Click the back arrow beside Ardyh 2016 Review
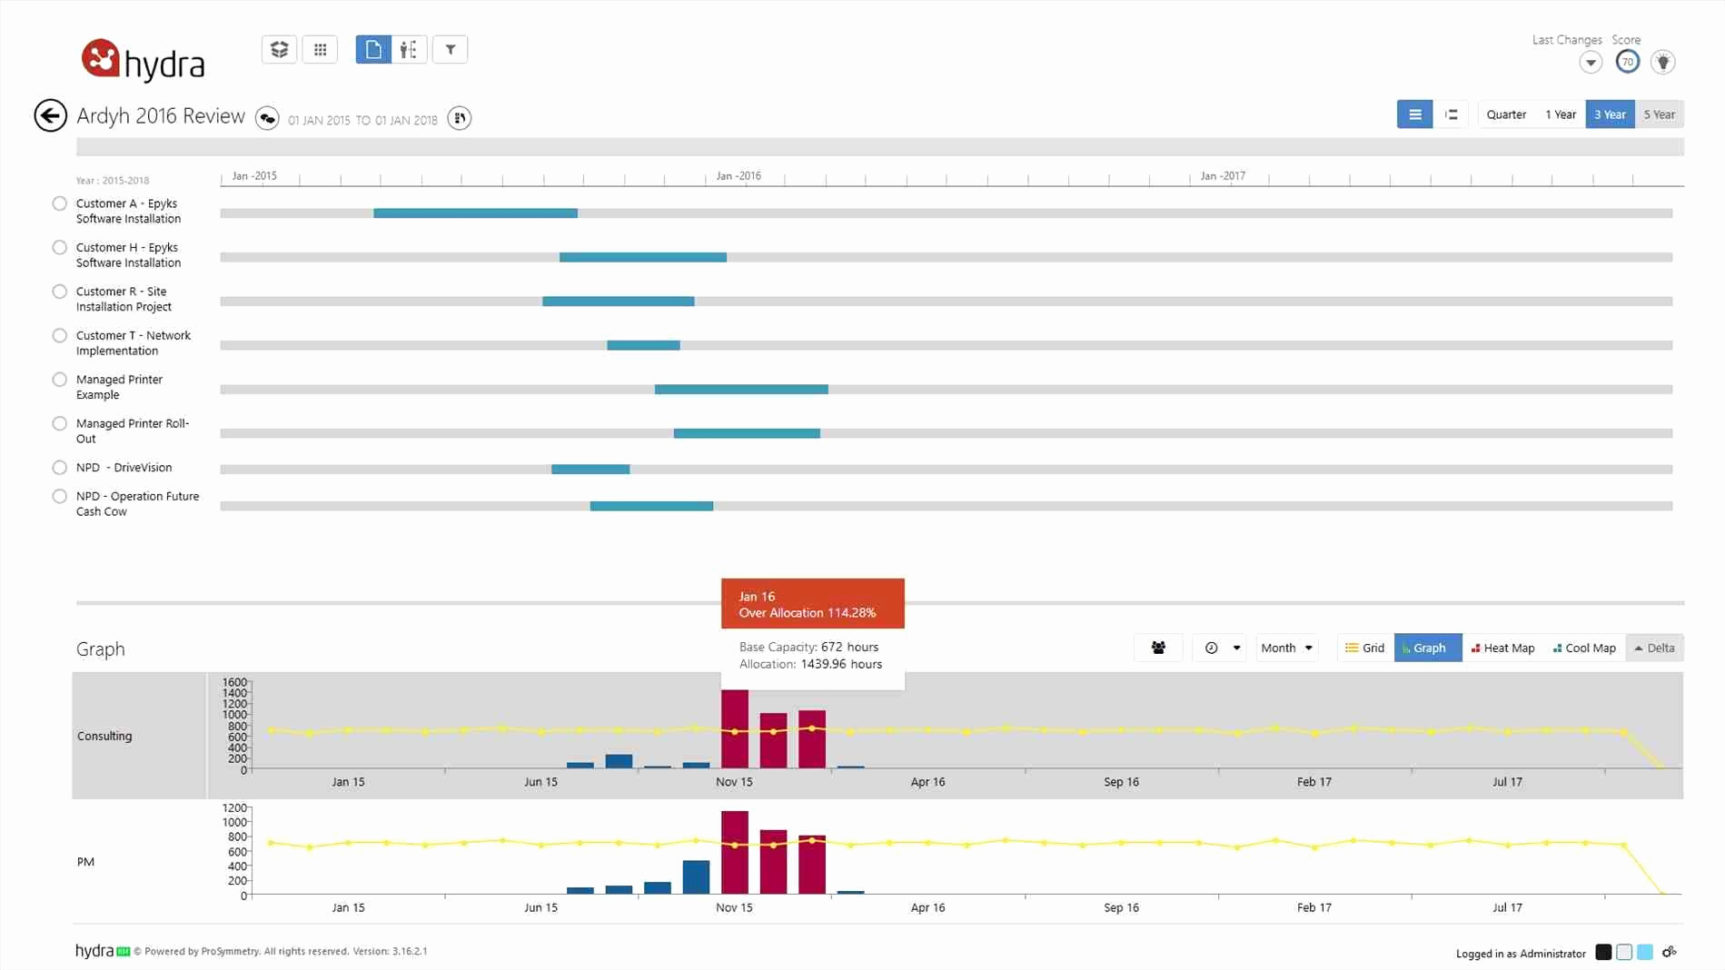The image size is (1725, 970). pyautogui.click(x=50, y=116)
